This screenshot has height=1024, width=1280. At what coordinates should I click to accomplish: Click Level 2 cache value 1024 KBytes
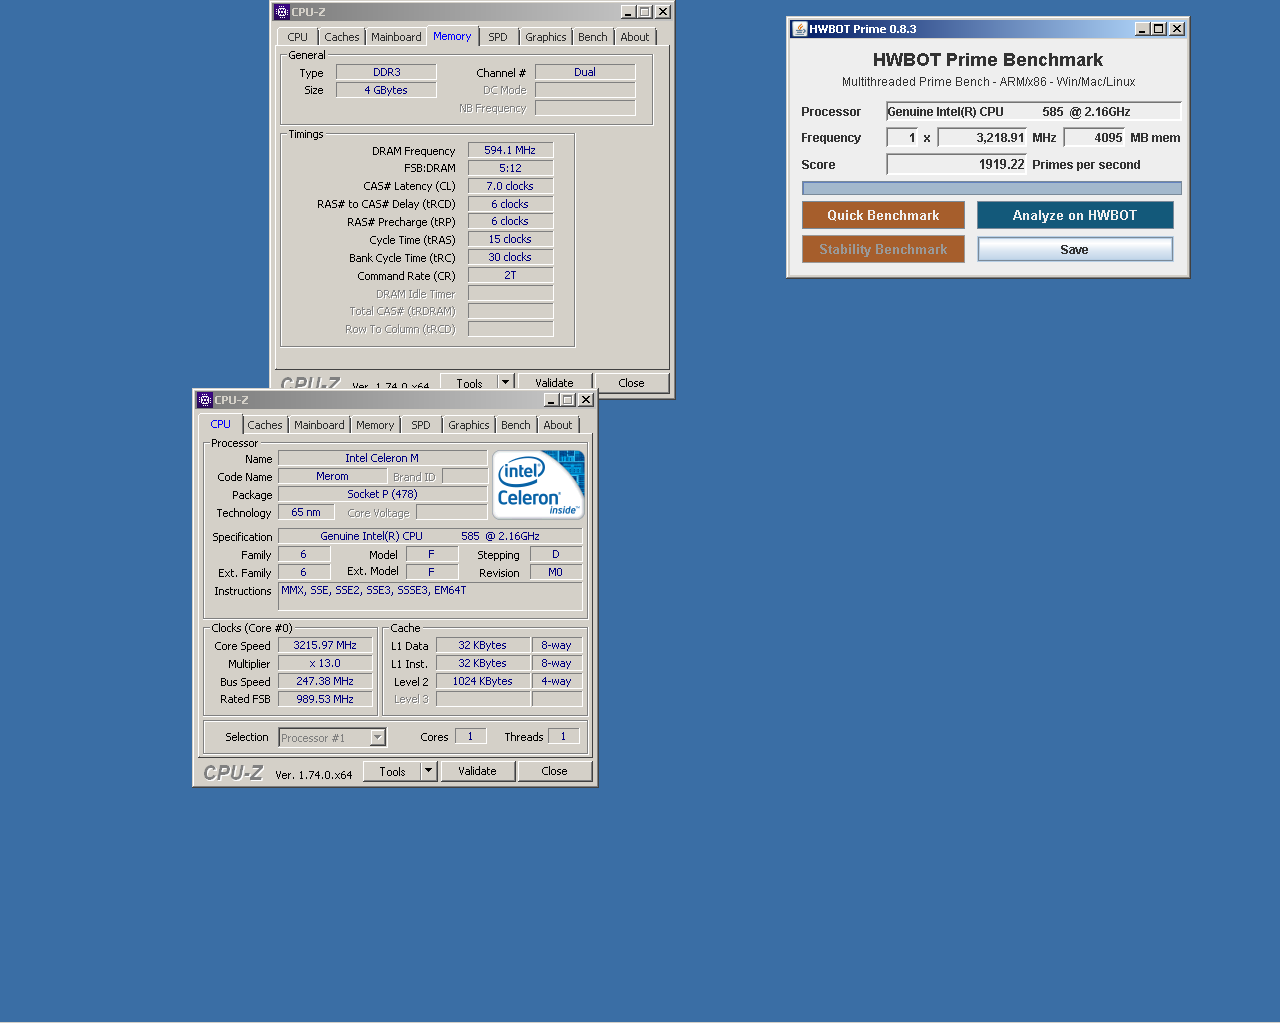click(483, 682)
